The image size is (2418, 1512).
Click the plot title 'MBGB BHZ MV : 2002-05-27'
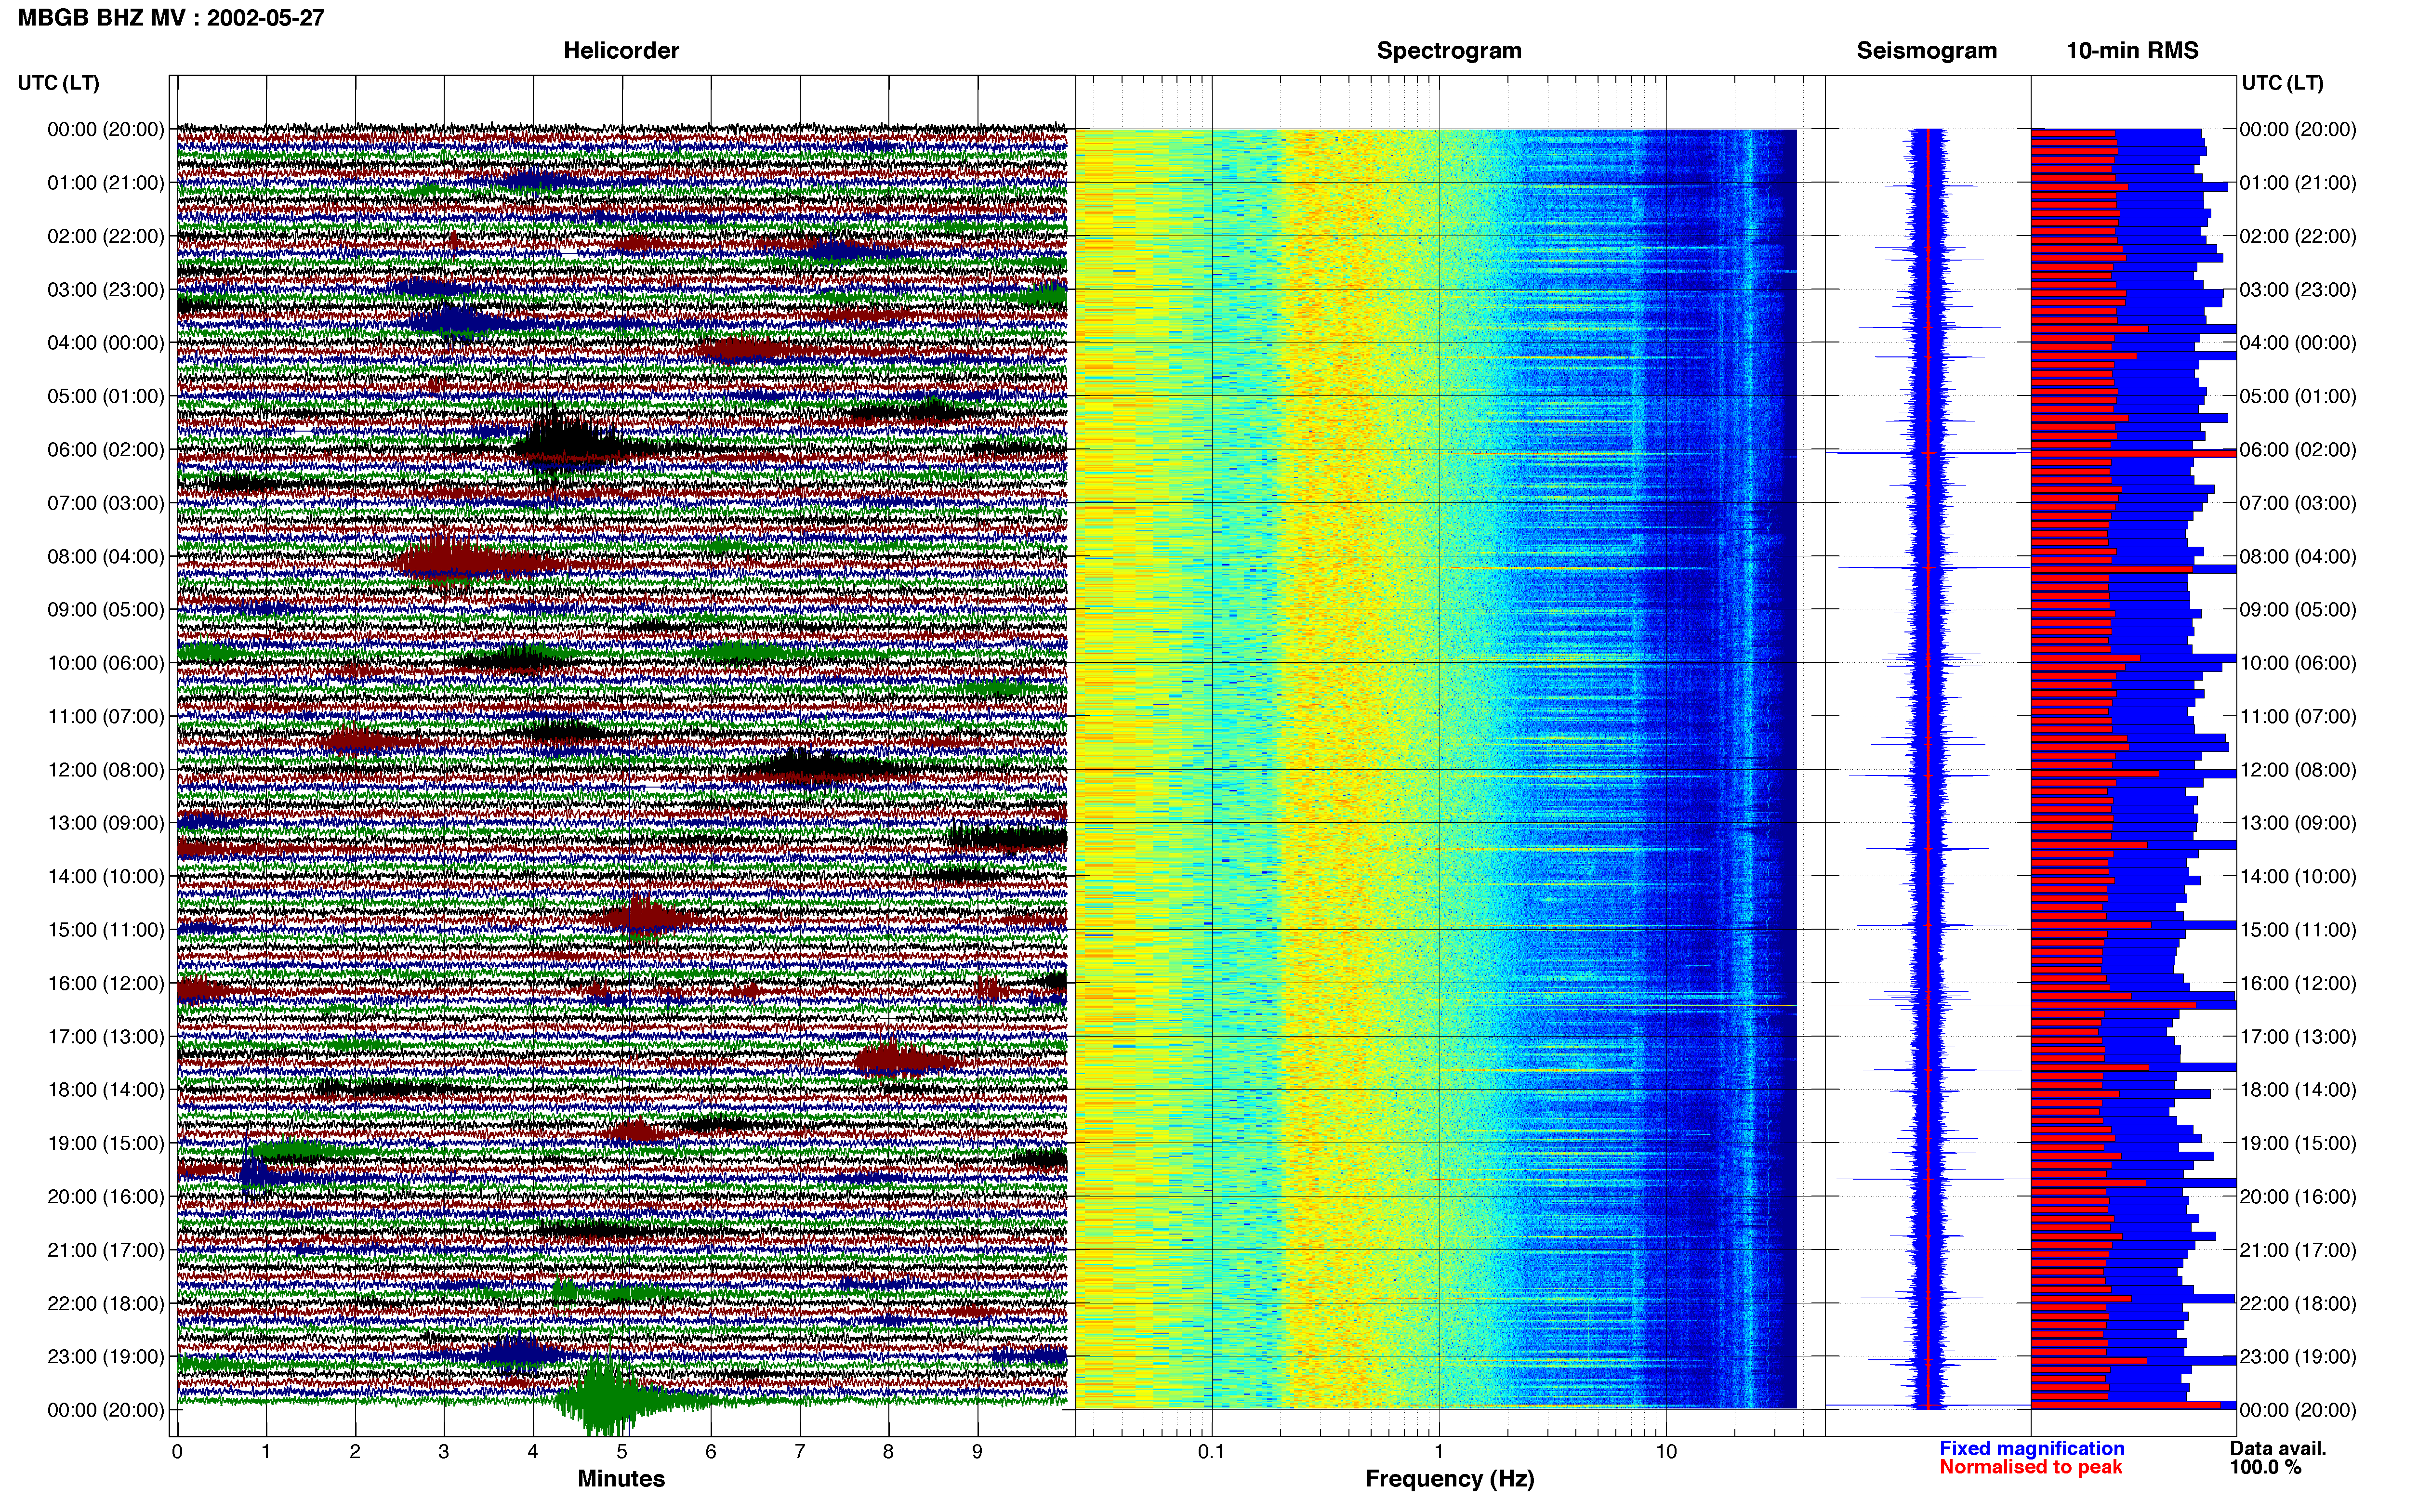[171, 17]
